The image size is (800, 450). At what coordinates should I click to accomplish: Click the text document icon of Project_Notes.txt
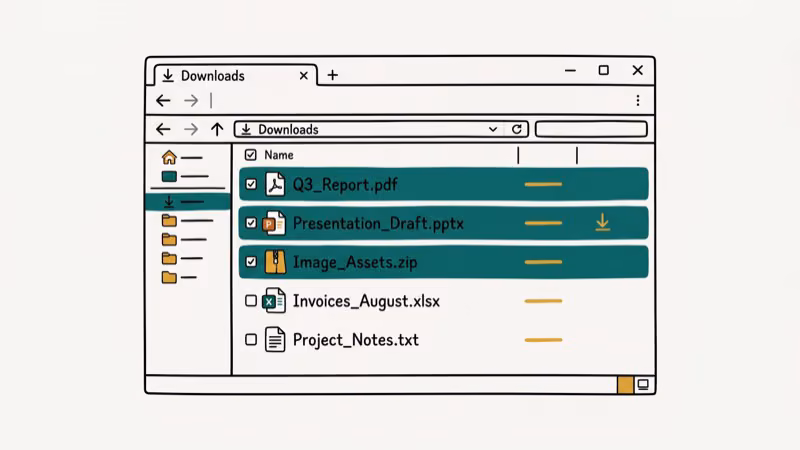coord(275,340)
